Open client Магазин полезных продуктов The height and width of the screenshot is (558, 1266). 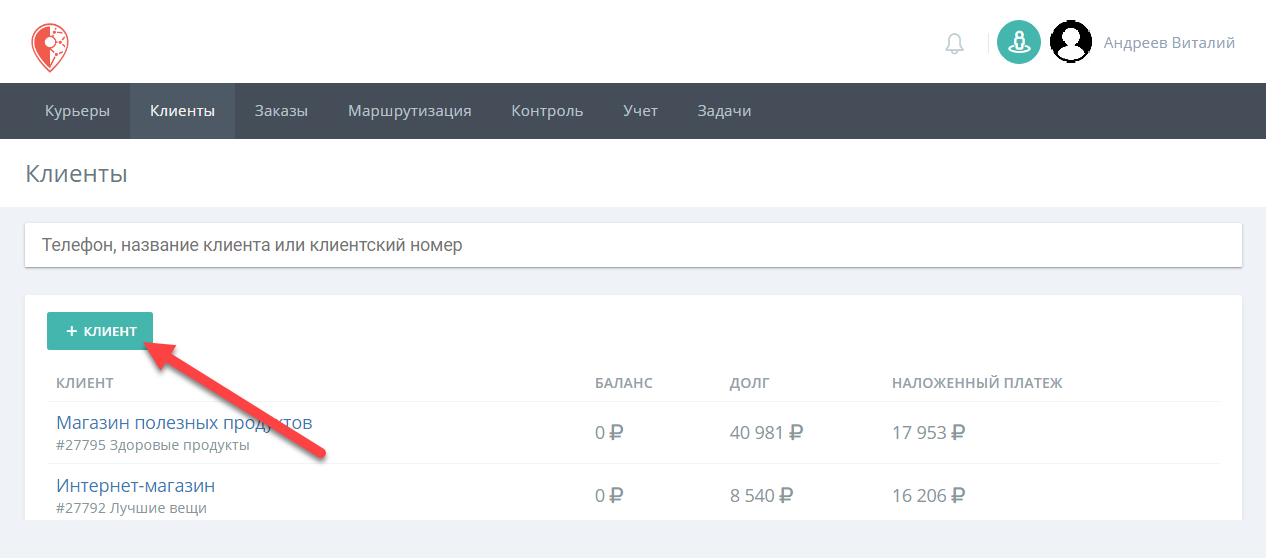184,422
